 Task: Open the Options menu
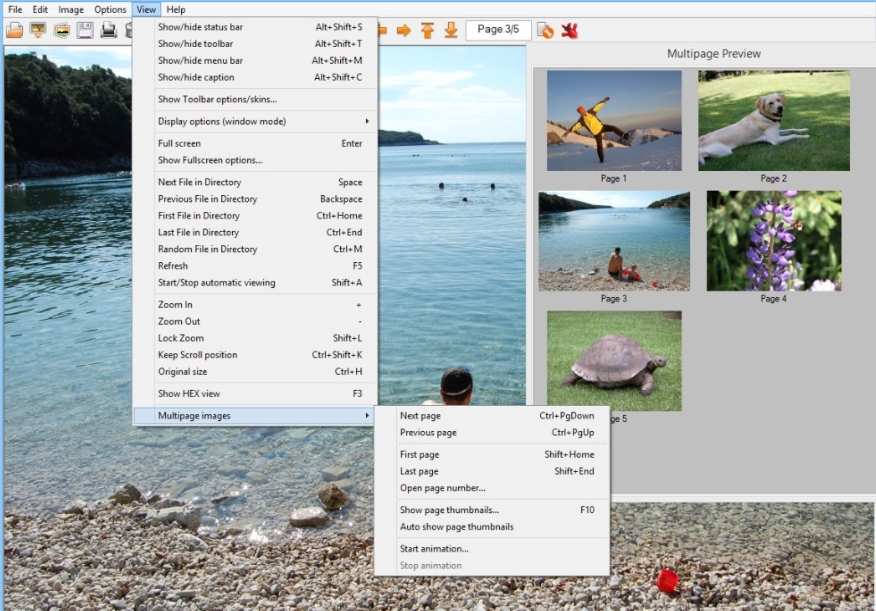click(110, 9)
